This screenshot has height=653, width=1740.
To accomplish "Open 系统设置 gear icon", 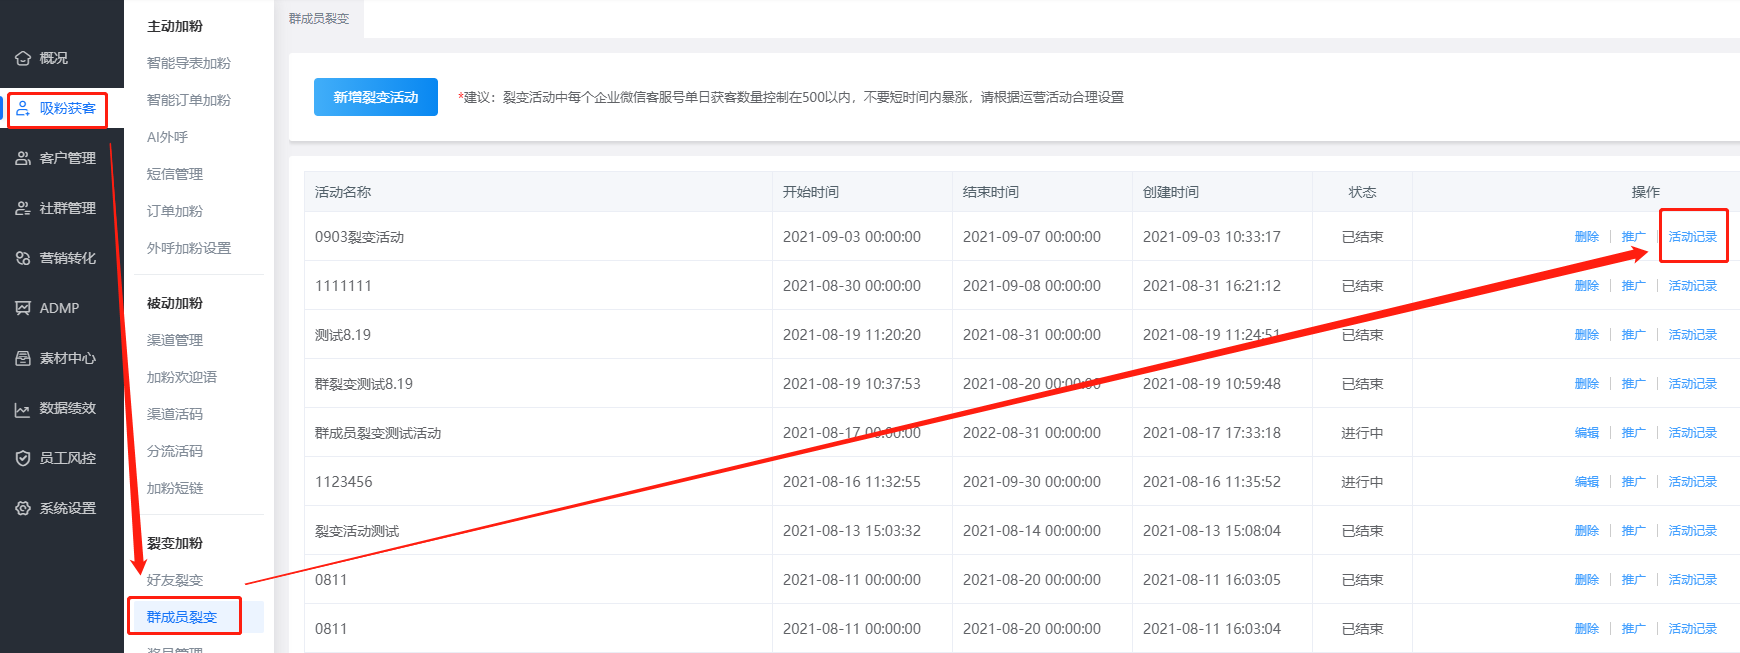I will (x=23, y=508).
